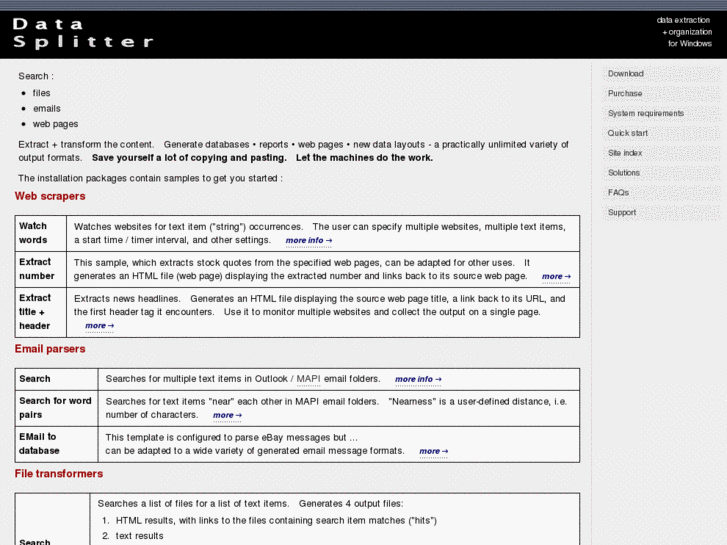Navigate to Solutions in sidebar
This screenshot has height=545, width=727.
click(623, 173)
